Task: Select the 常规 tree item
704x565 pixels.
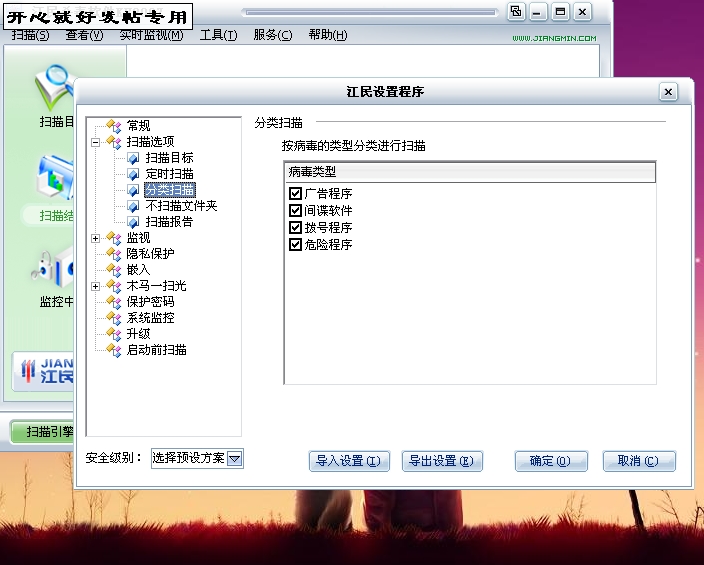Action: pos(138,126)
